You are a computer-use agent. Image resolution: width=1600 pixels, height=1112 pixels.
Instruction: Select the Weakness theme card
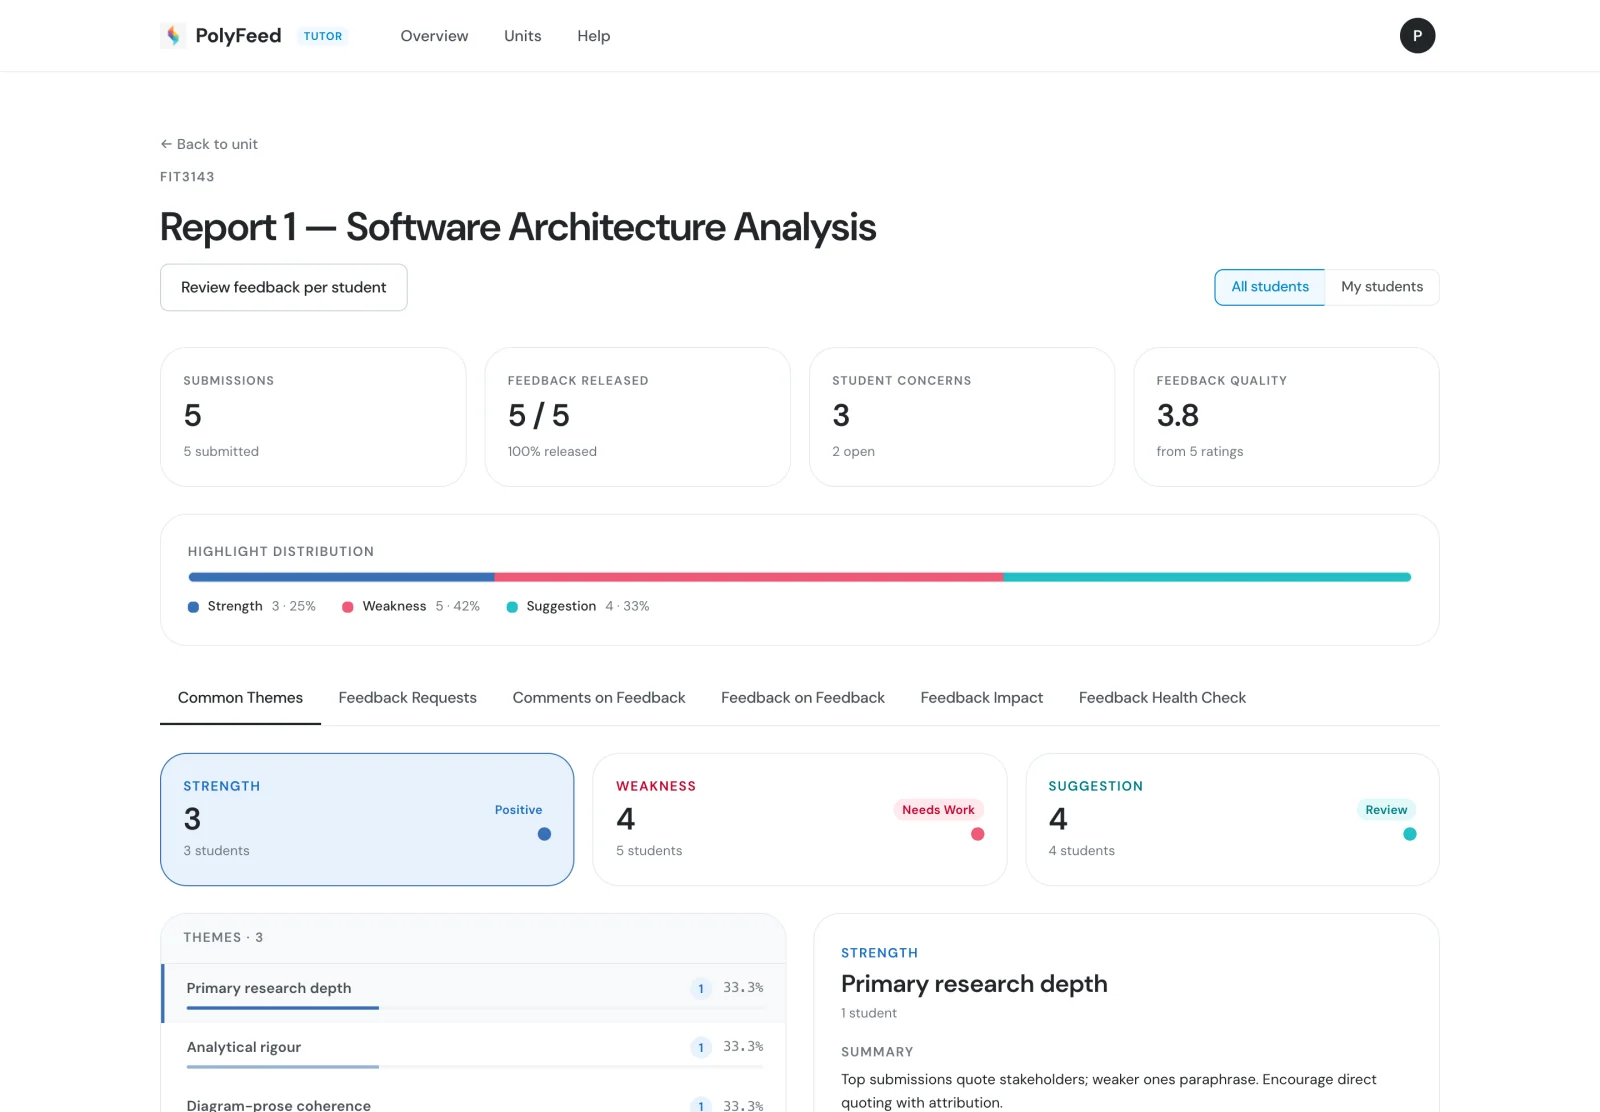pyautogui.click(x=799, y=819)
